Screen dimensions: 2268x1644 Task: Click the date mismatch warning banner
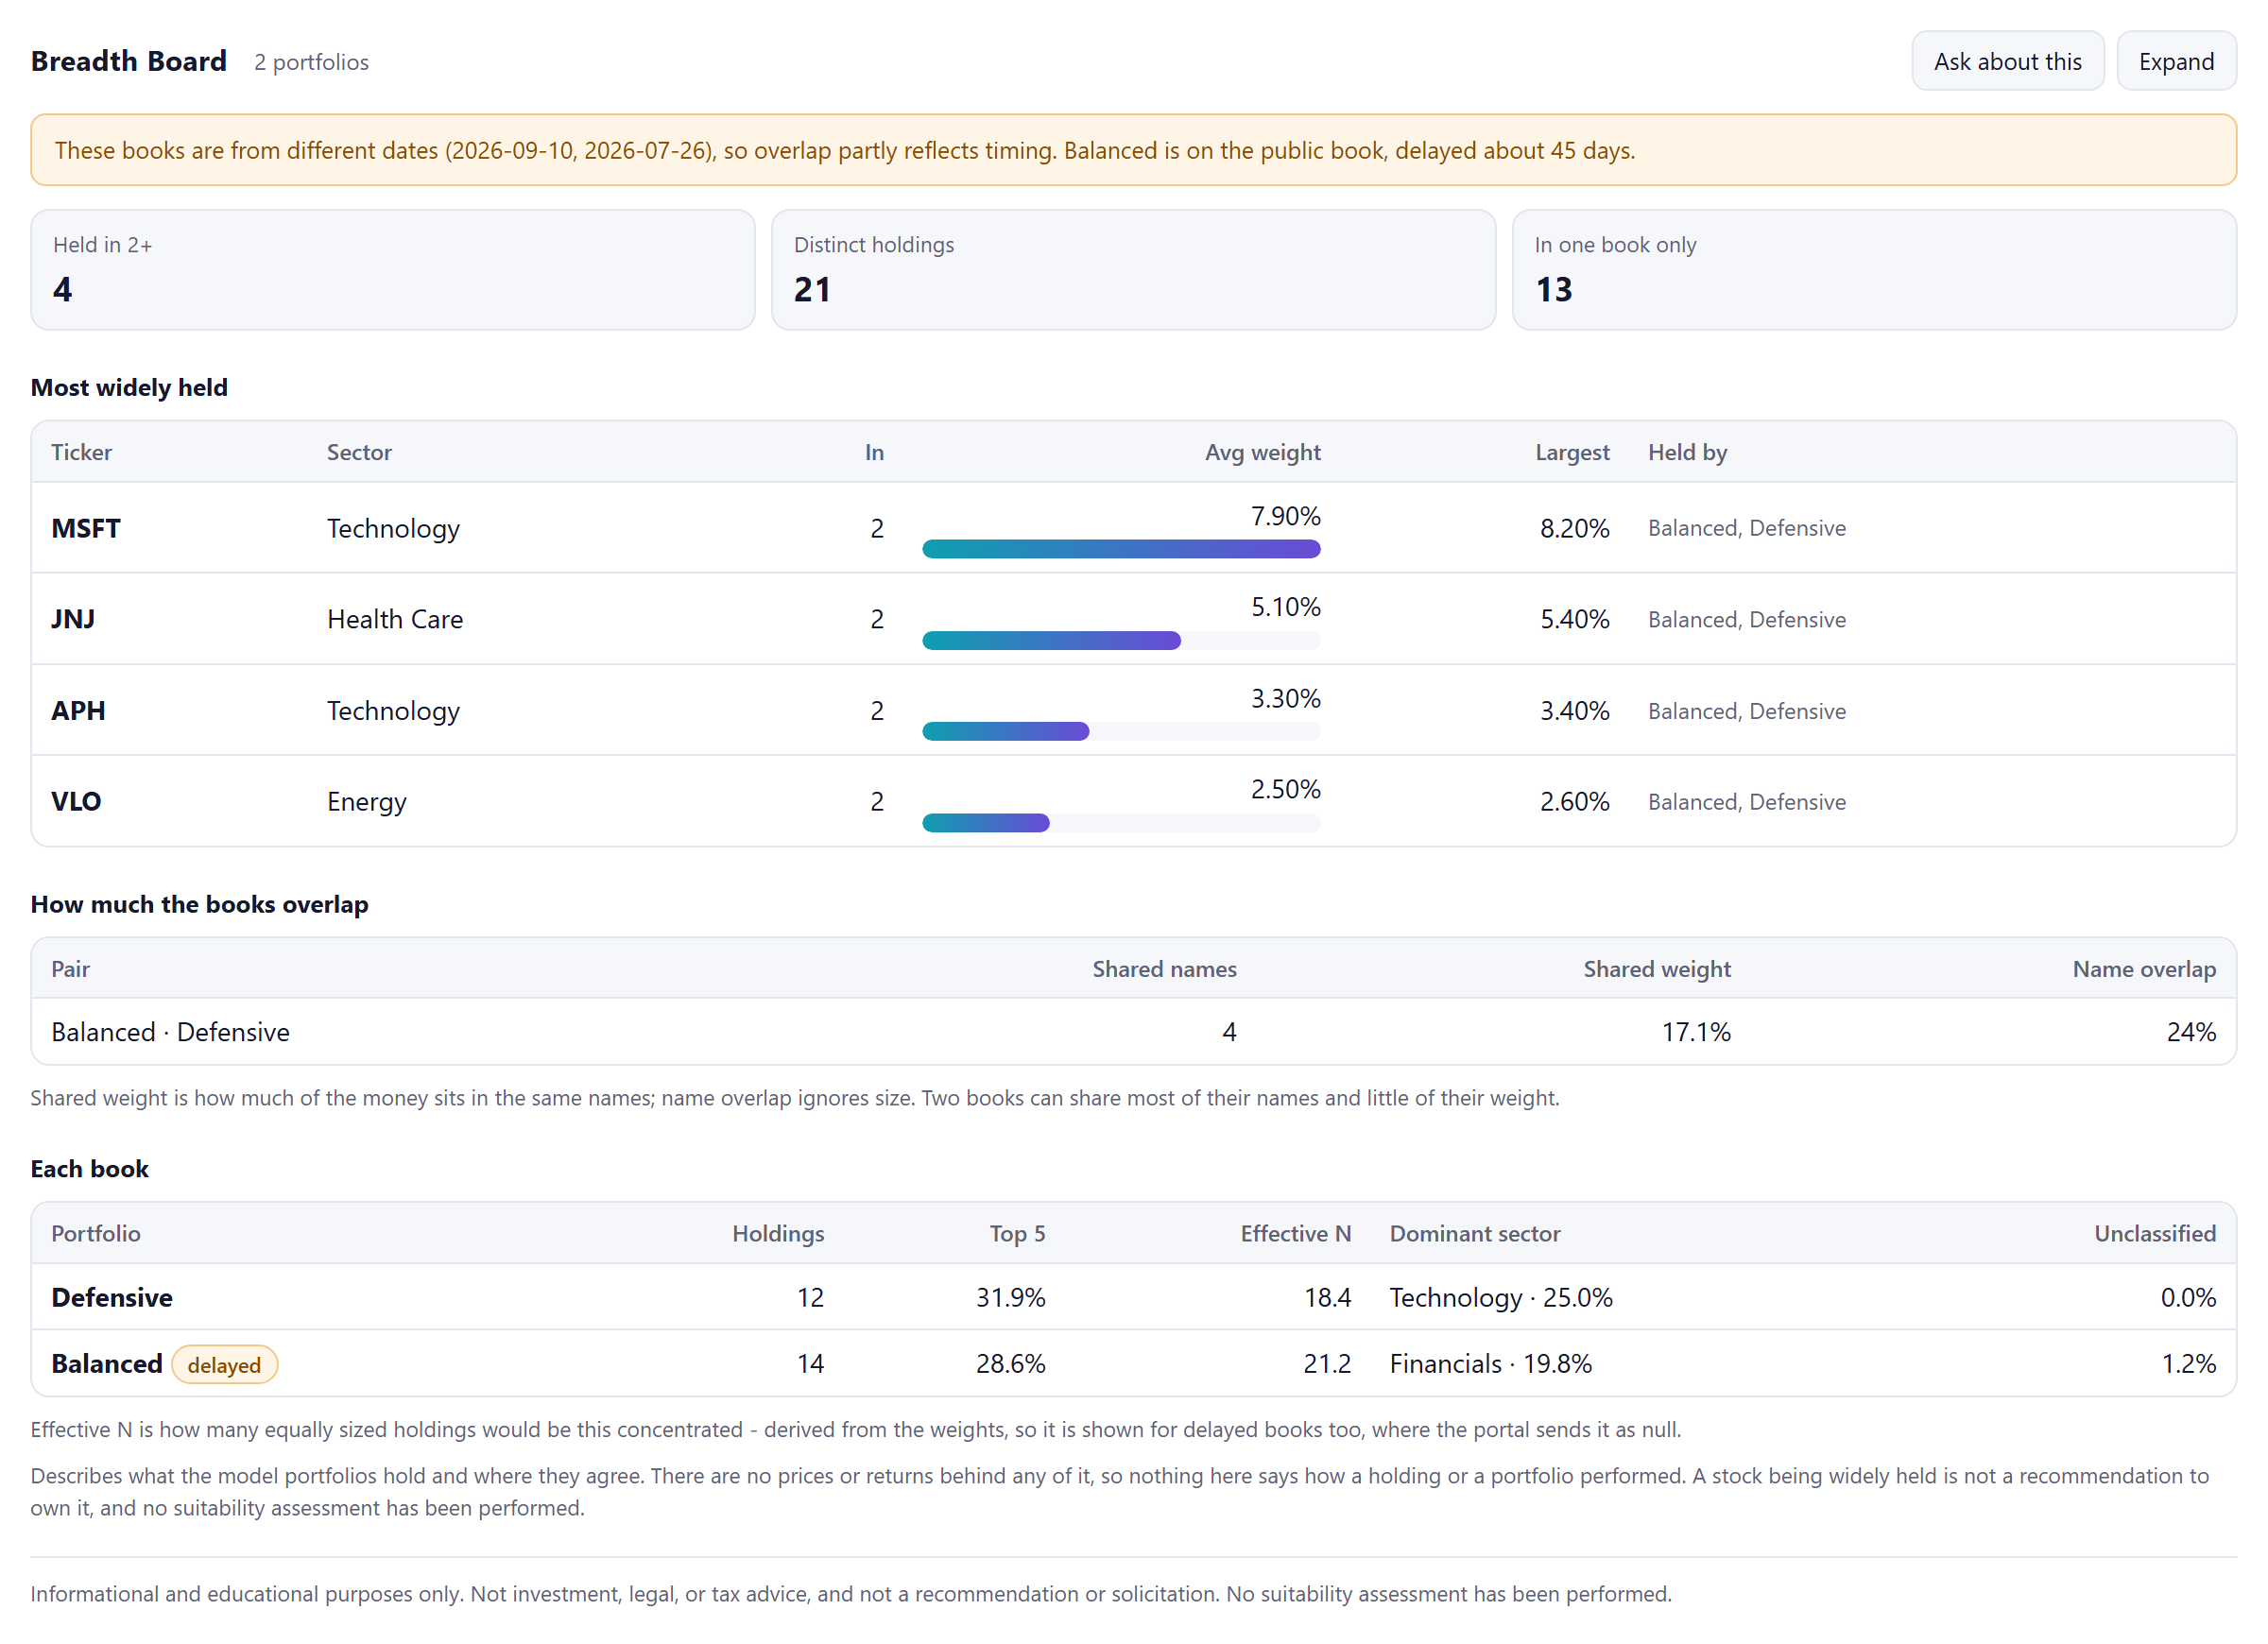tap(1133, 150)
